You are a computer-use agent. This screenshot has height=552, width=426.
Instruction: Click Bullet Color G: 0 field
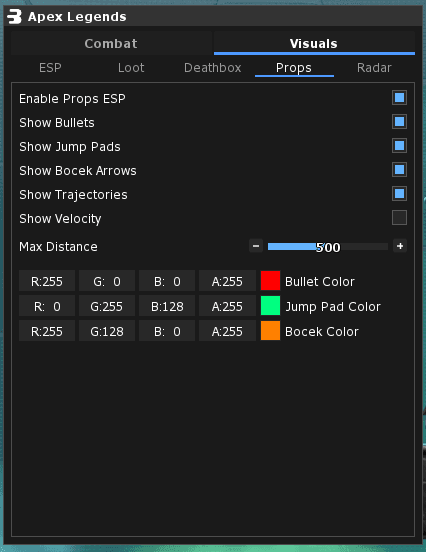[107, 281]
